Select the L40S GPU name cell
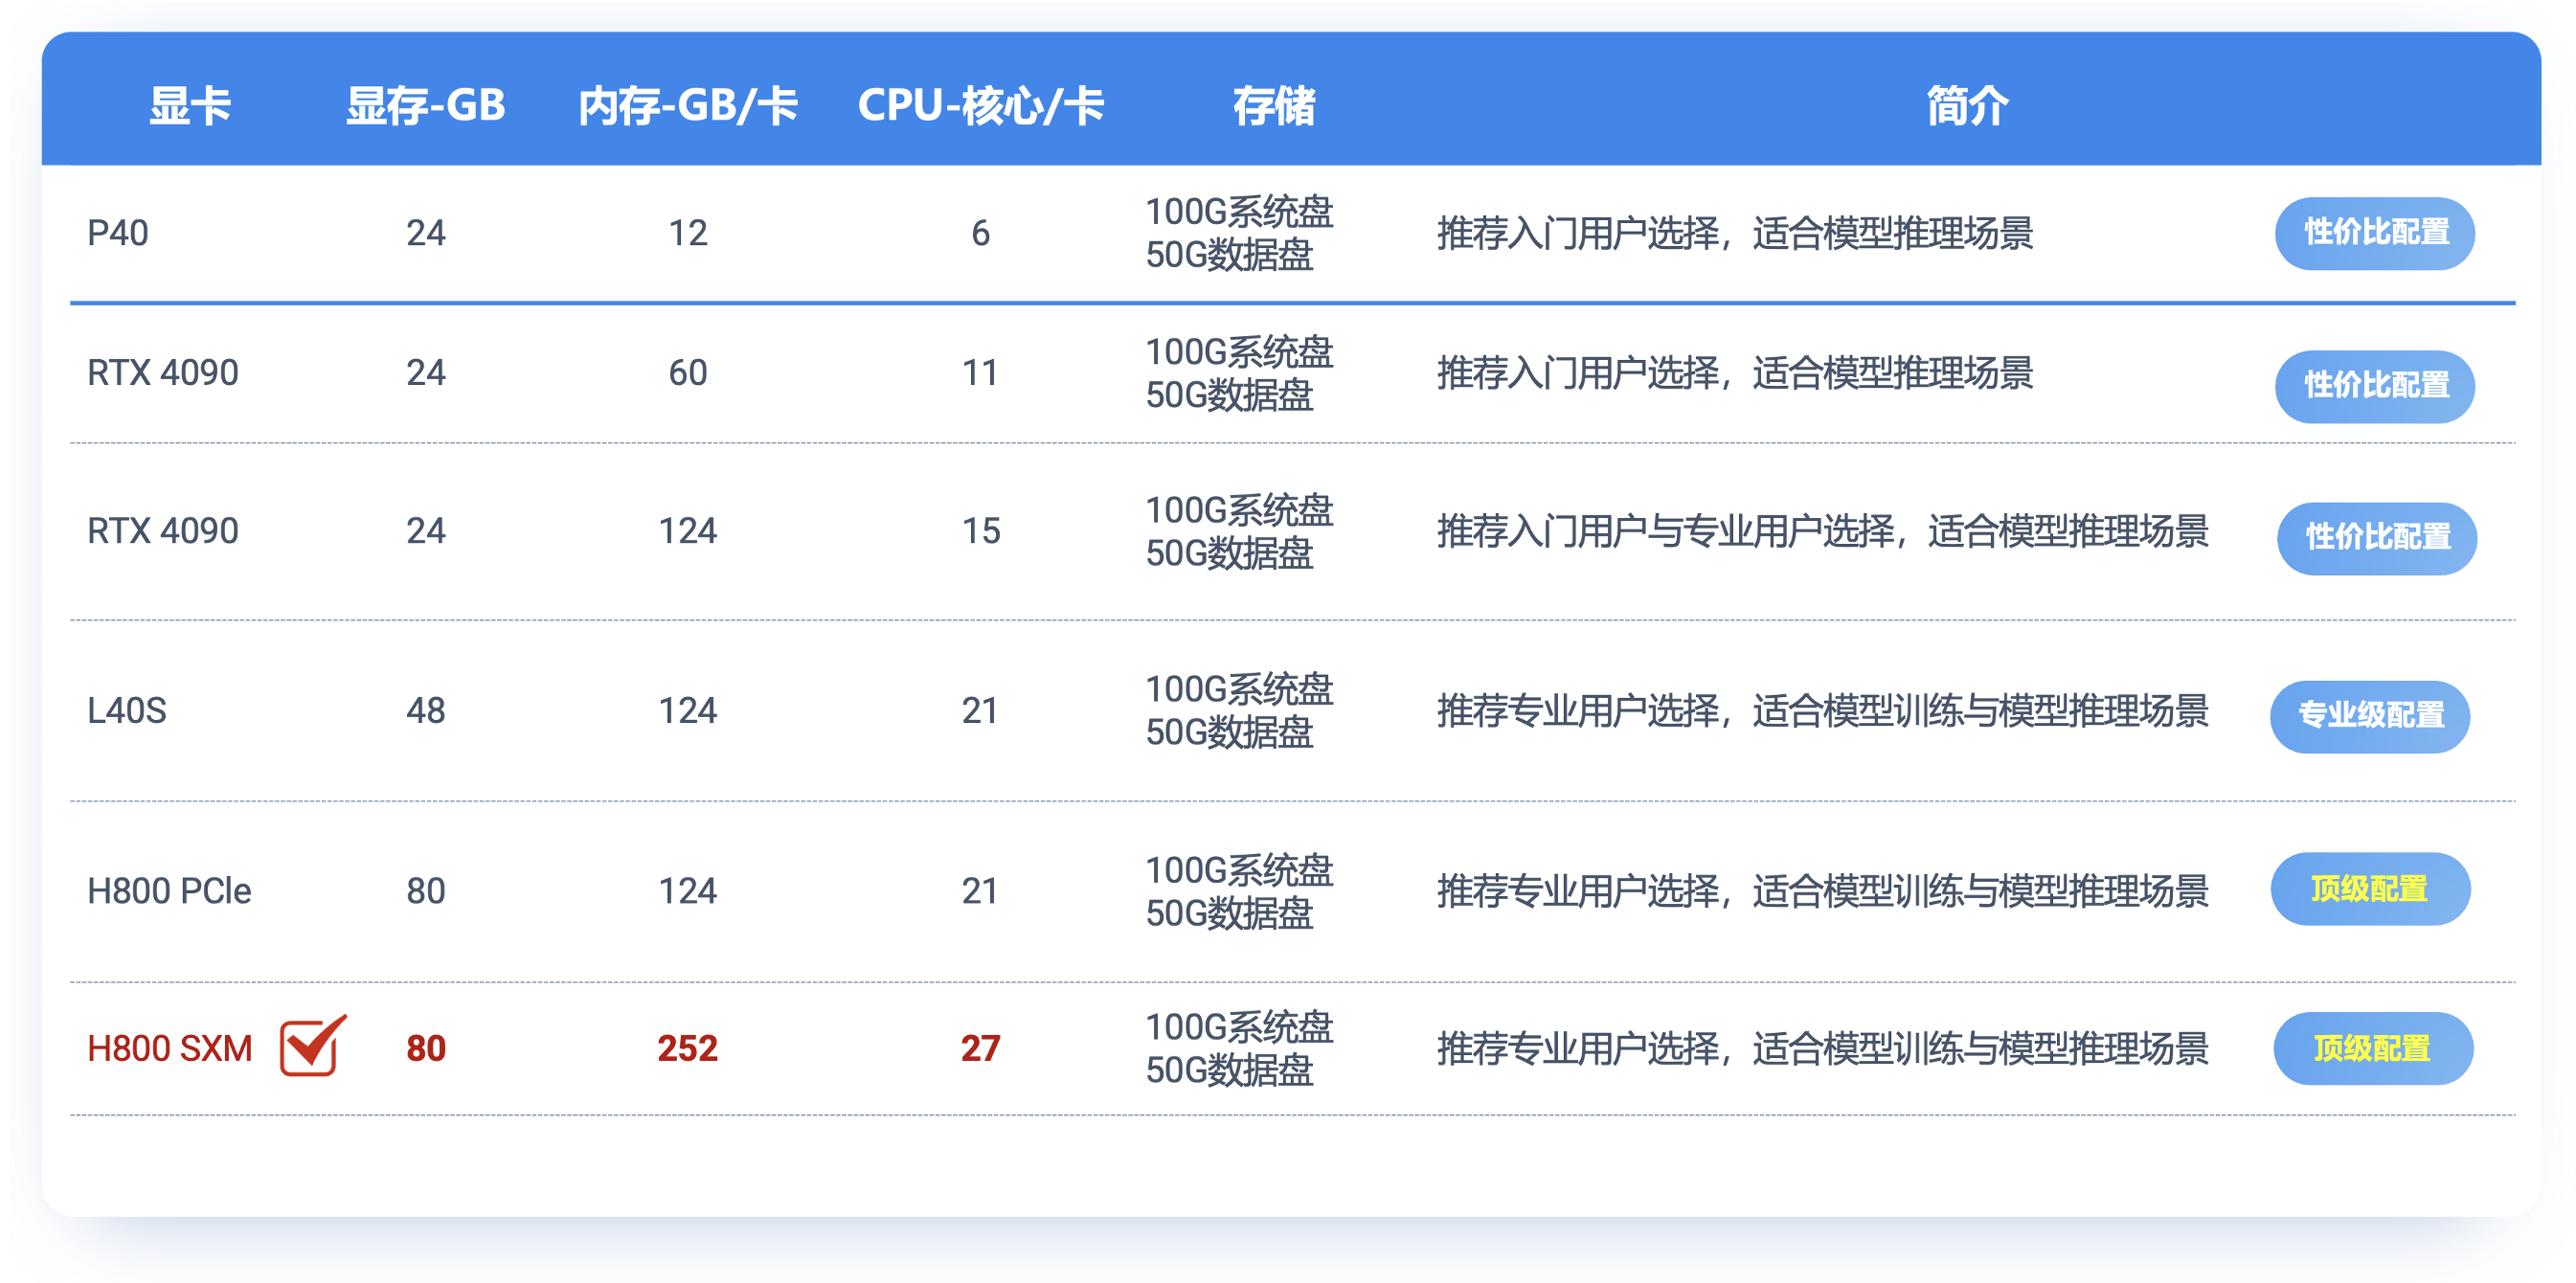This screenshot has width=2576, height=1283. [127, 711]
